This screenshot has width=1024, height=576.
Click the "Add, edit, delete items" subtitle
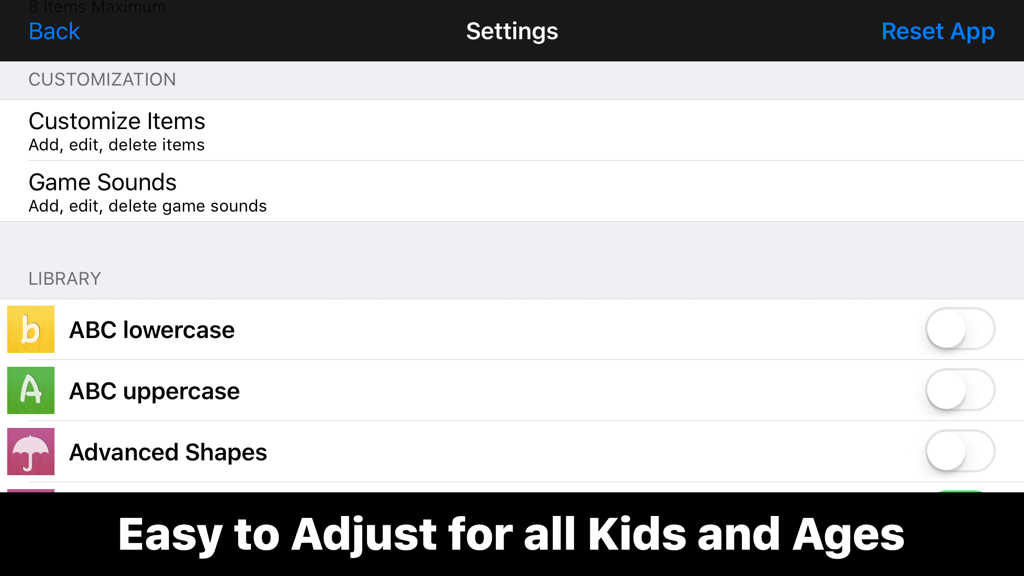pyautogui.click(x=117, y=144)
